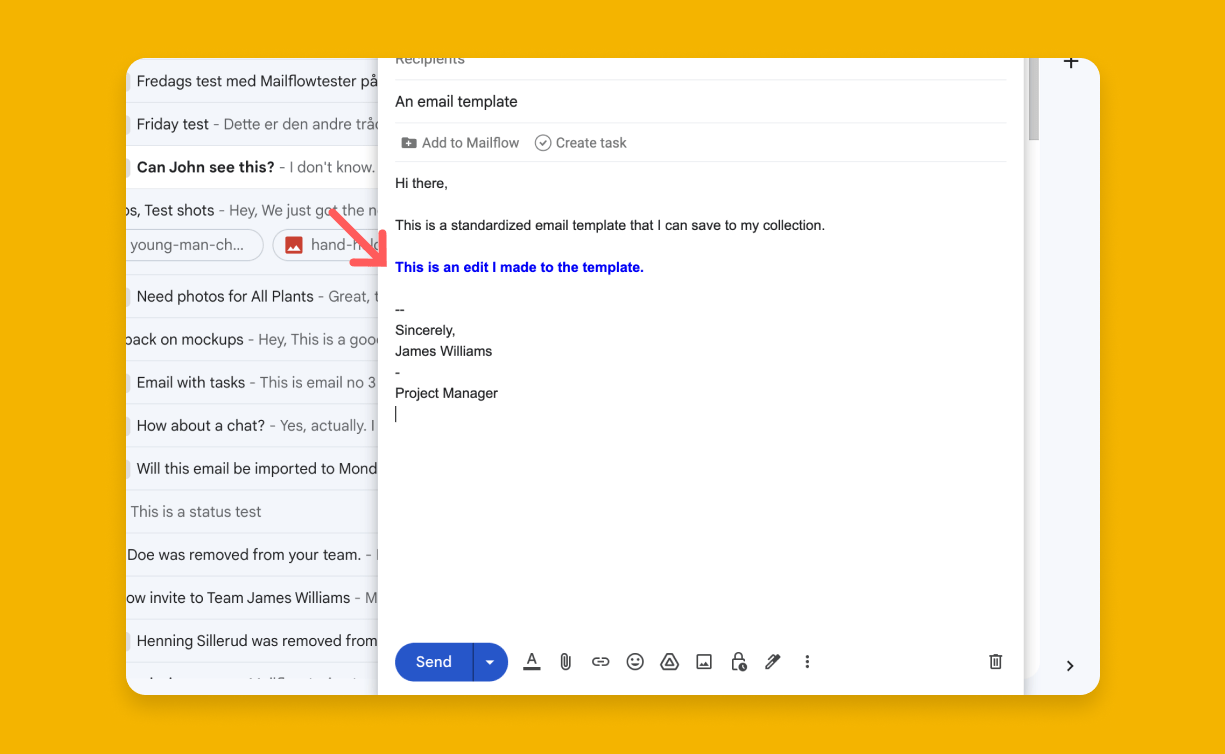Open the more compose options menu

click(x=807, y=661)
